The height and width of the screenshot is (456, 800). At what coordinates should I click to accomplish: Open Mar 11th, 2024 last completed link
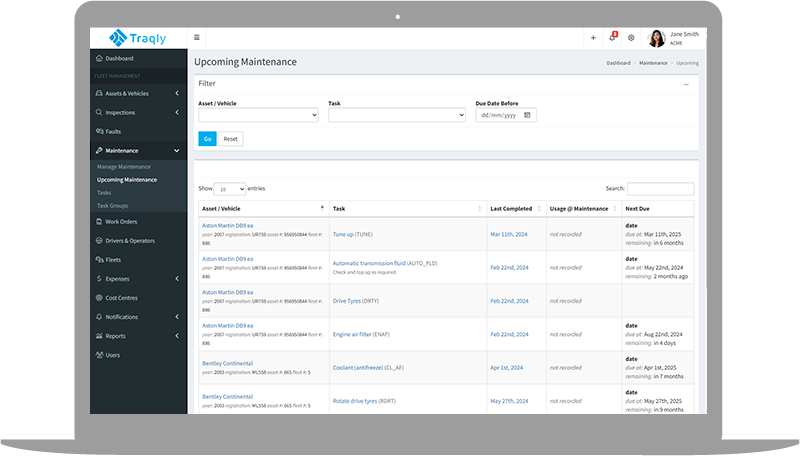tap(509, 234)
